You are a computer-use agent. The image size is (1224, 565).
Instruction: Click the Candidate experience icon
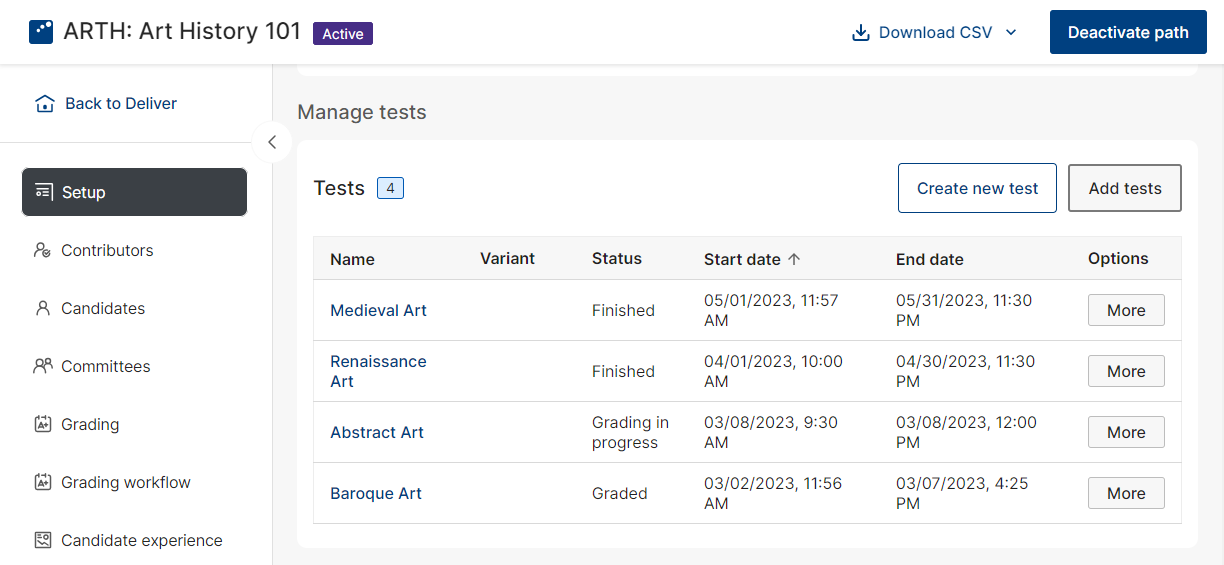pyautogui.click(x=42, y=540)
